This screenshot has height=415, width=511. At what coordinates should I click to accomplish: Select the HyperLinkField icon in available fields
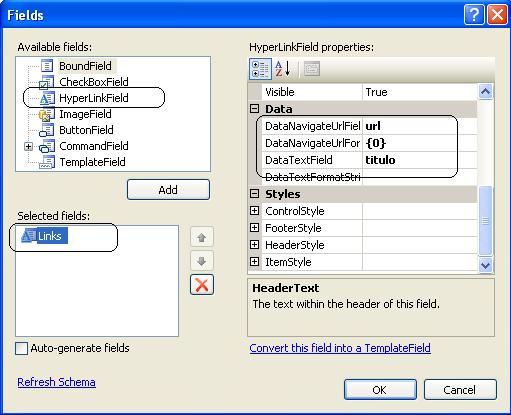tap(47, 98)
